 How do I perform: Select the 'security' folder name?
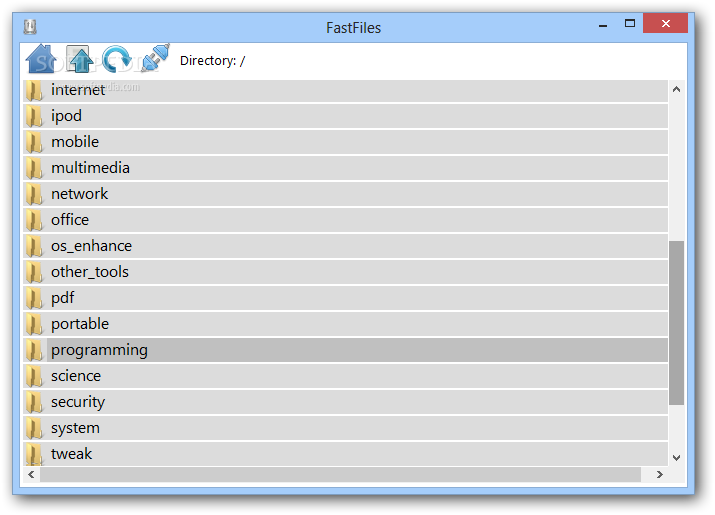tap(78, 402)
